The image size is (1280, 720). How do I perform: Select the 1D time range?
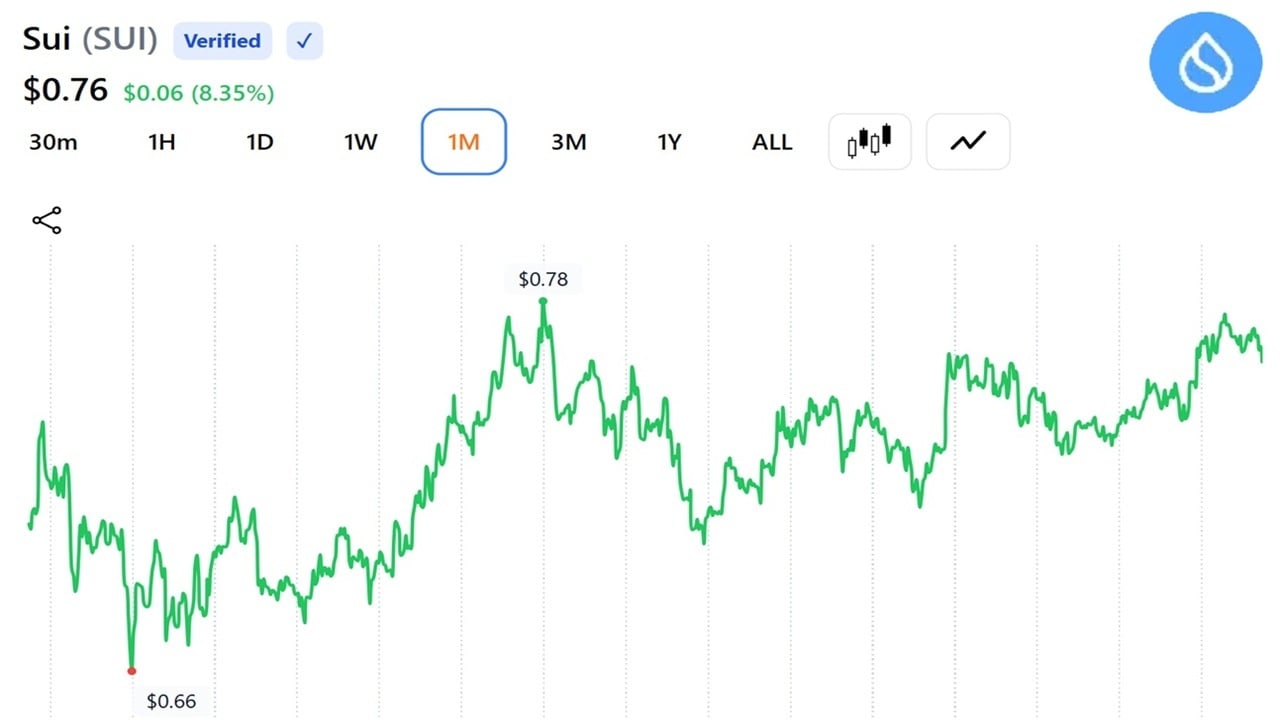260,142
